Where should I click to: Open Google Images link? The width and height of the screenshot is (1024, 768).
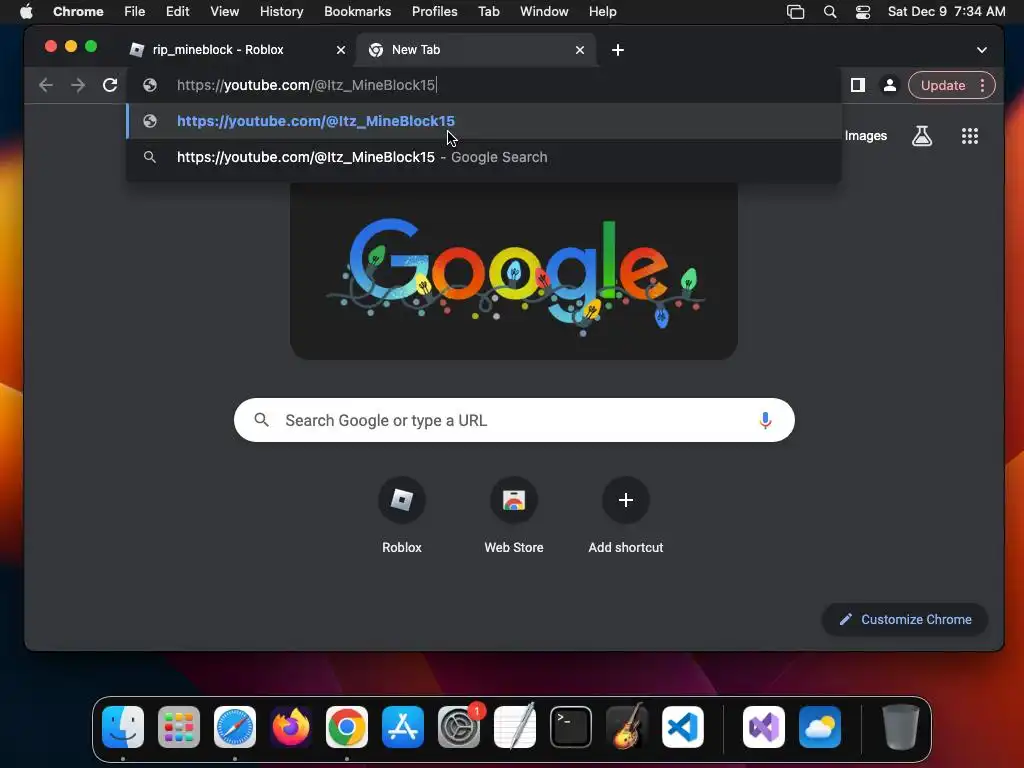[865, 136]
